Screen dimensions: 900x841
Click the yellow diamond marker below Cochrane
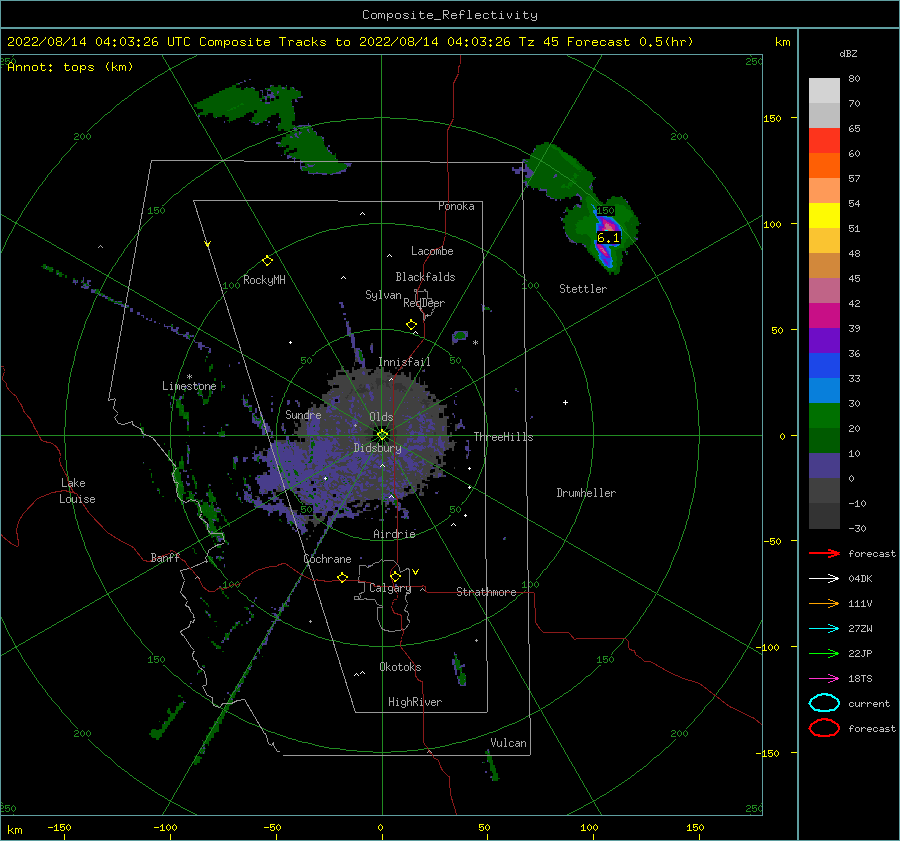tap(343, 578)
